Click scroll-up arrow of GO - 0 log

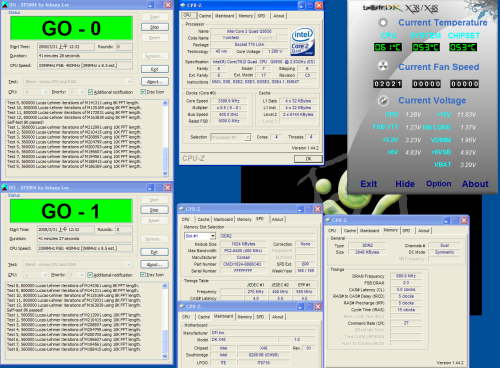pyautogui.click(x=165, y=103)
